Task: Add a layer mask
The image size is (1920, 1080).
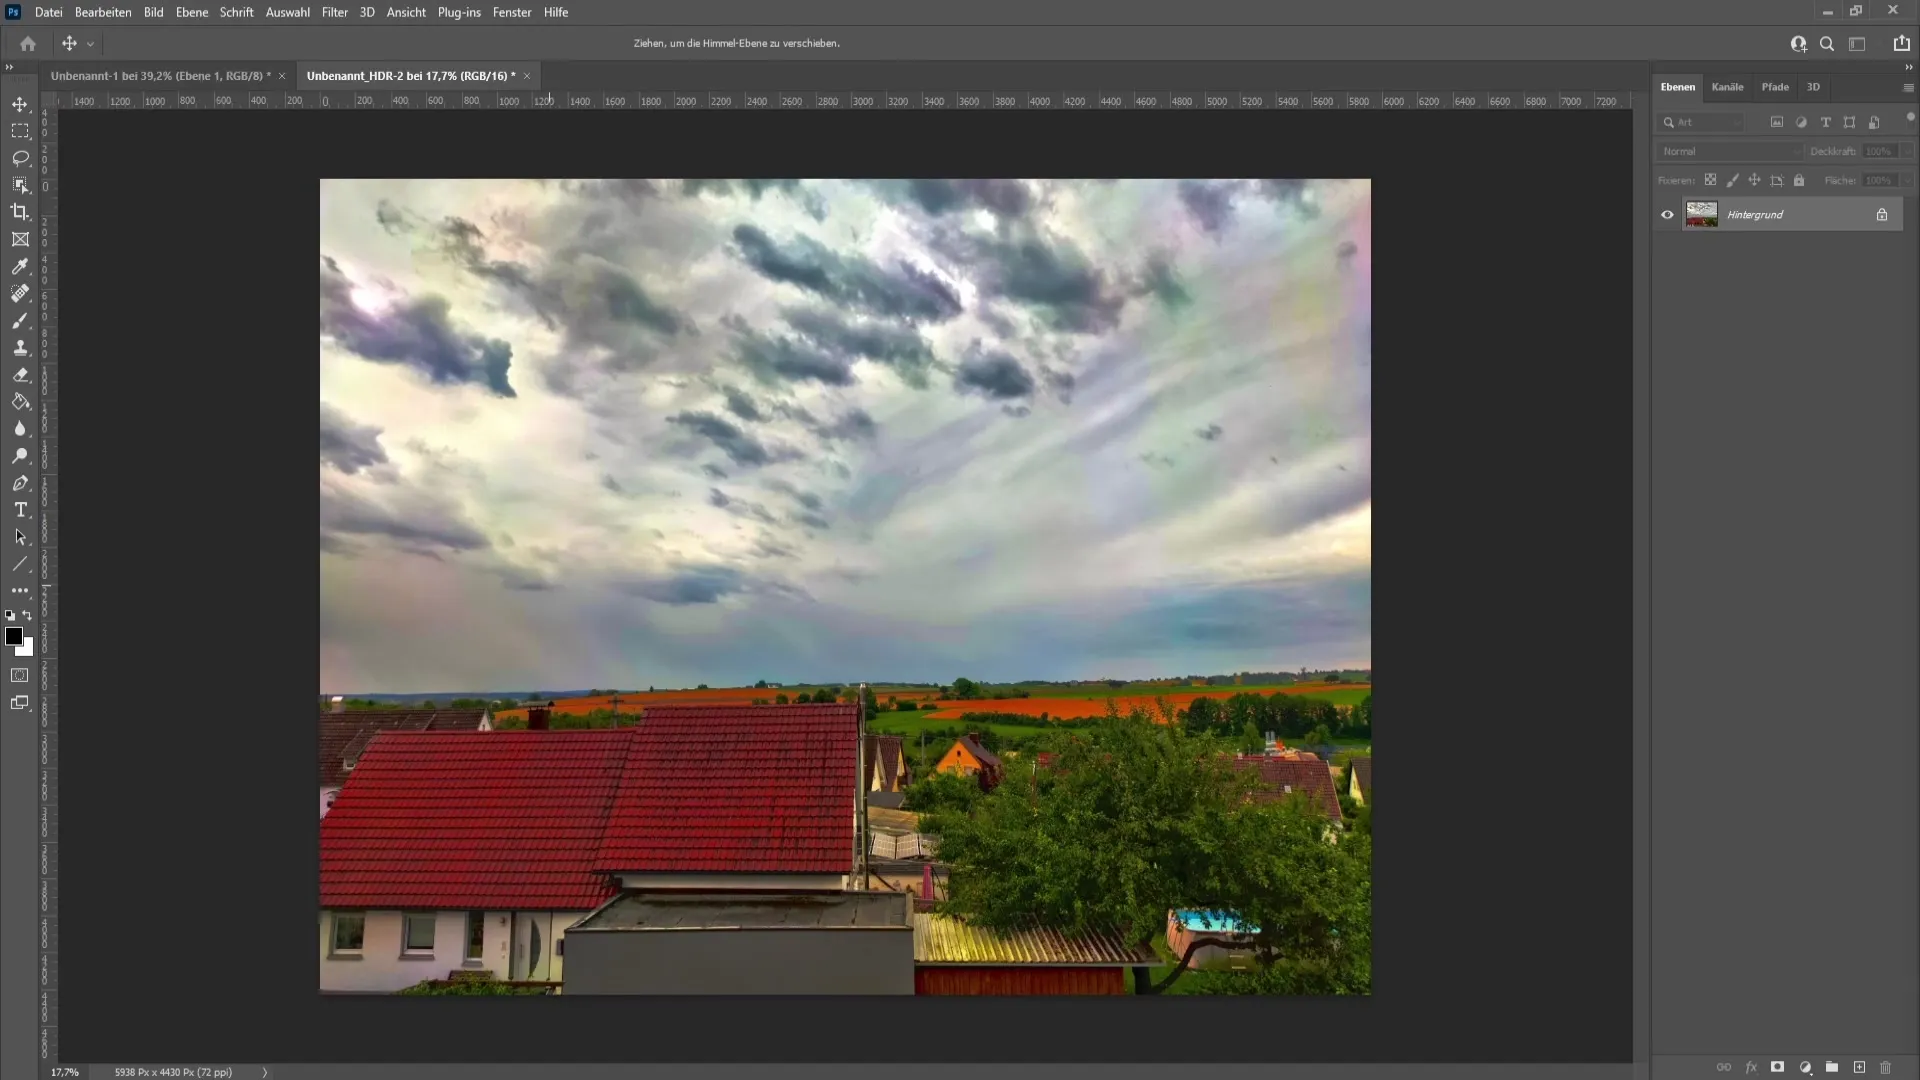Action: point(1777,1067)
